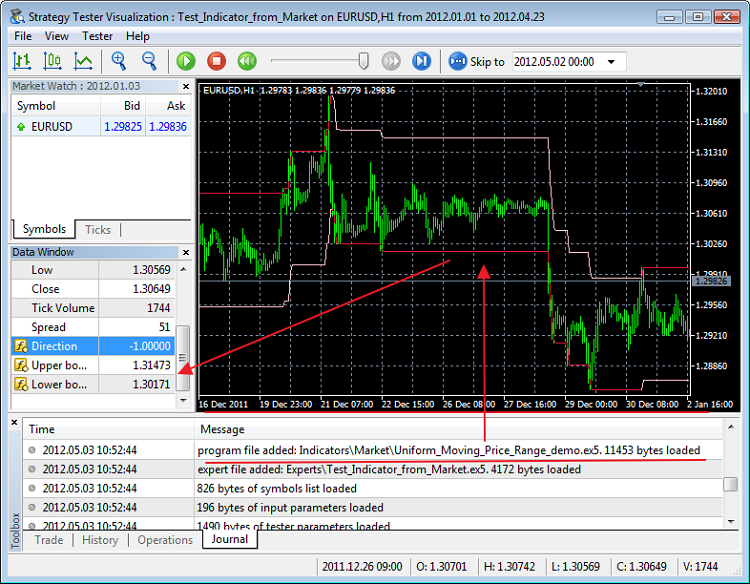750x584 pixels.
Task: Select the Tick Volume row
Action: 93,308
